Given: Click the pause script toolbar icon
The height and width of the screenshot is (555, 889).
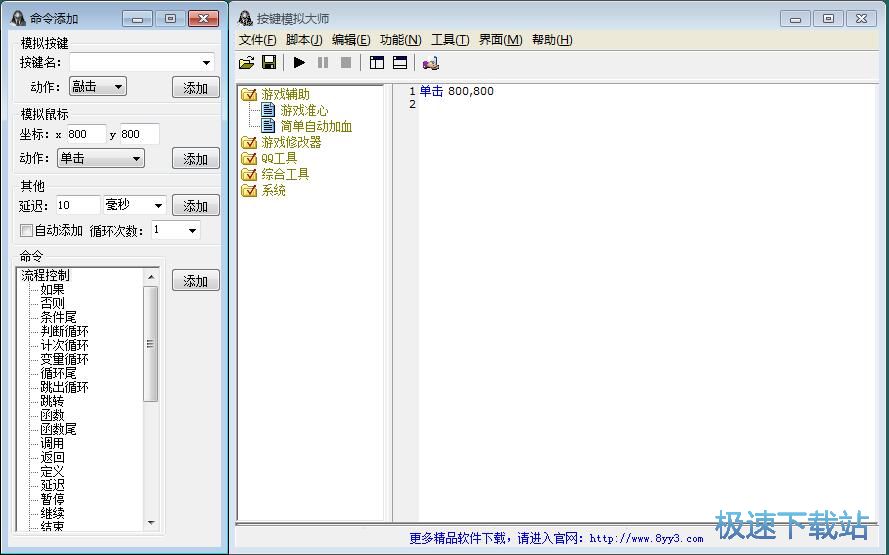Looking at the screenshot, I should (x=323, y=63).
